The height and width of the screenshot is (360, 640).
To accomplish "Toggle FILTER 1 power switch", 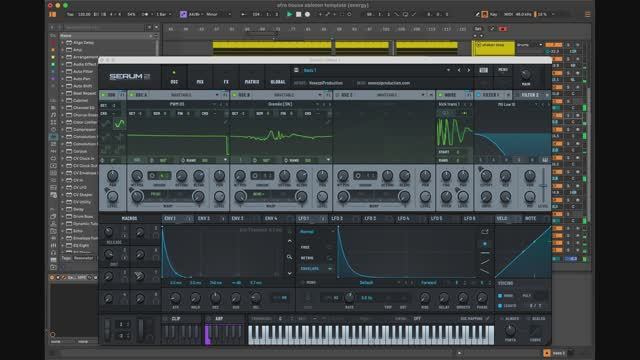I will (478, 95).
